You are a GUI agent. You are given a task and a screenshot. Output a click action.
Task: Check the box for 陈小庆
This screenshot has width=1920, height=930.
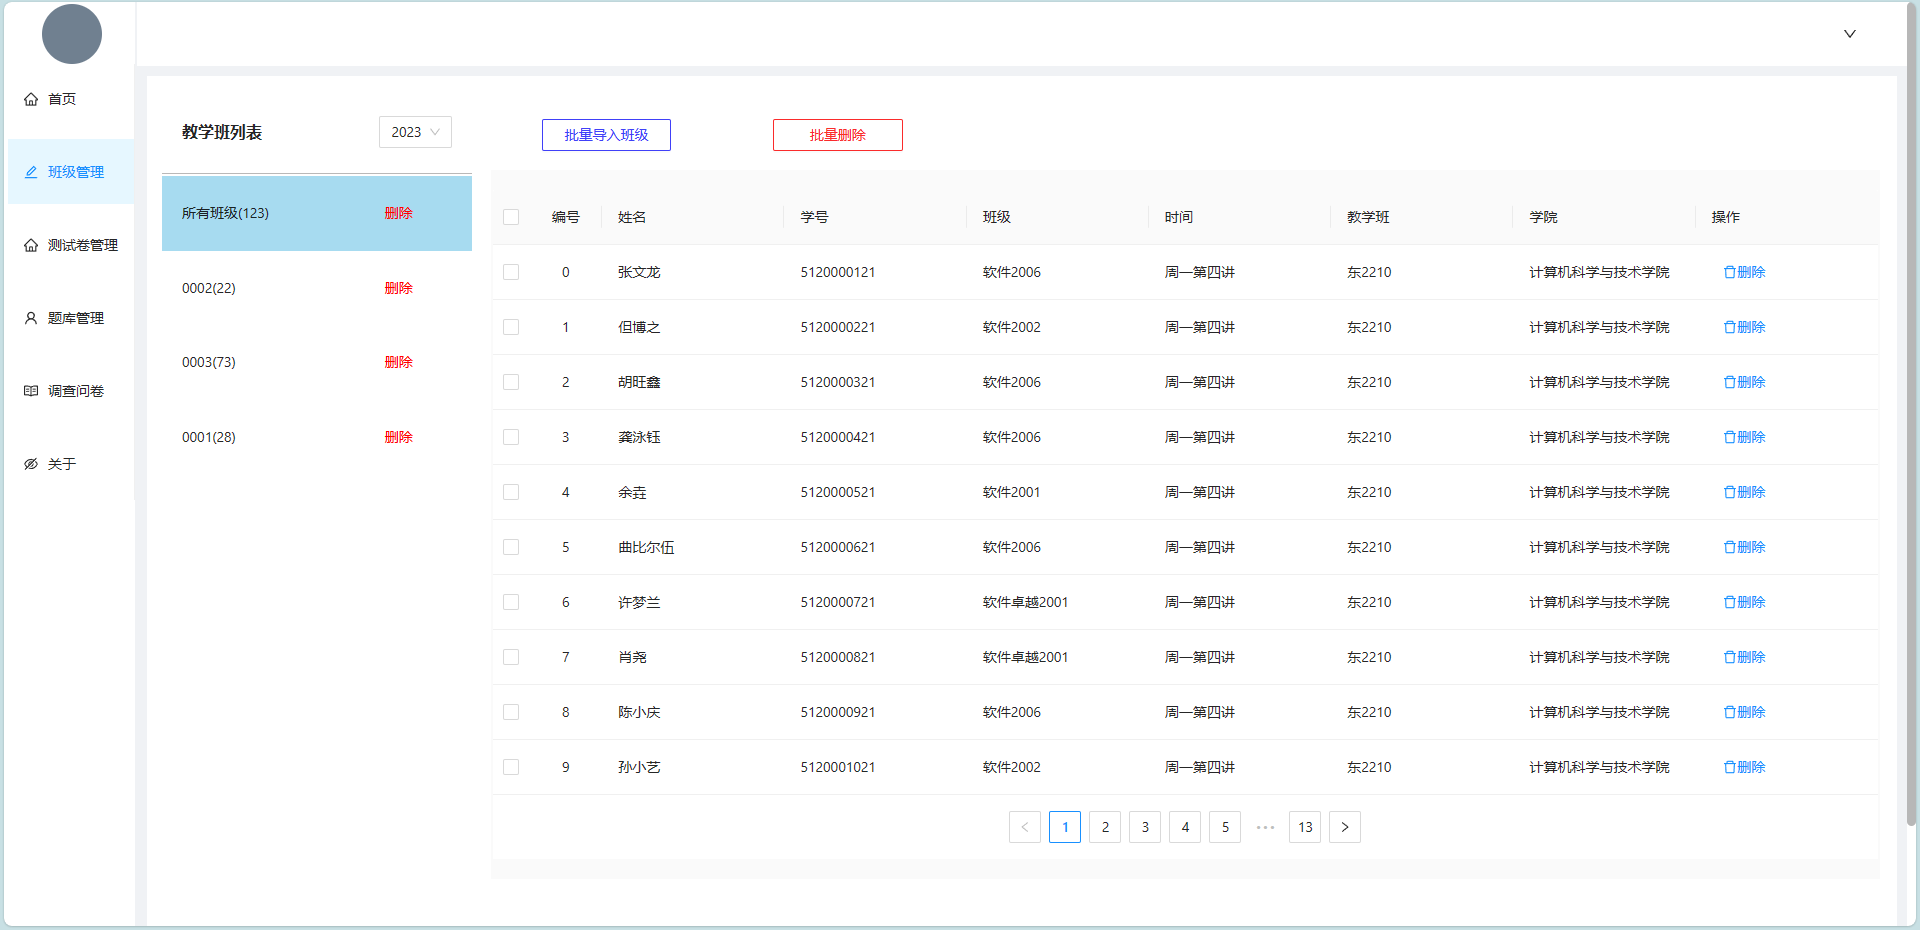pyautogui.click(x=511, y=712)
